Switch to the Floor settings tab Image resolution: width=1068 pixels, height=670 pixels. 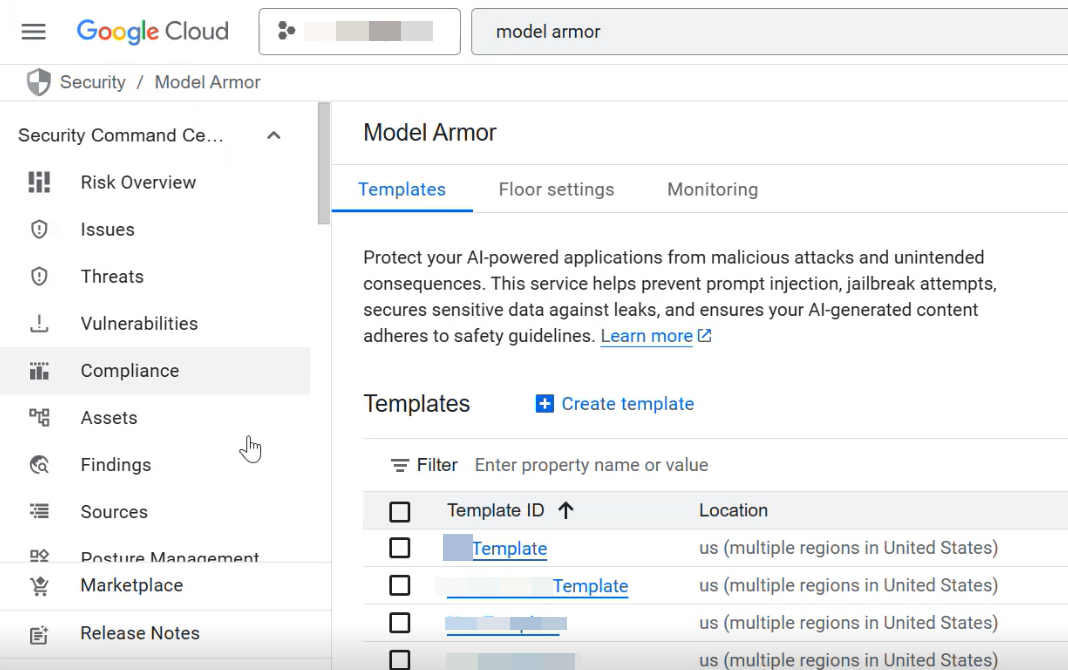[556, 189]
